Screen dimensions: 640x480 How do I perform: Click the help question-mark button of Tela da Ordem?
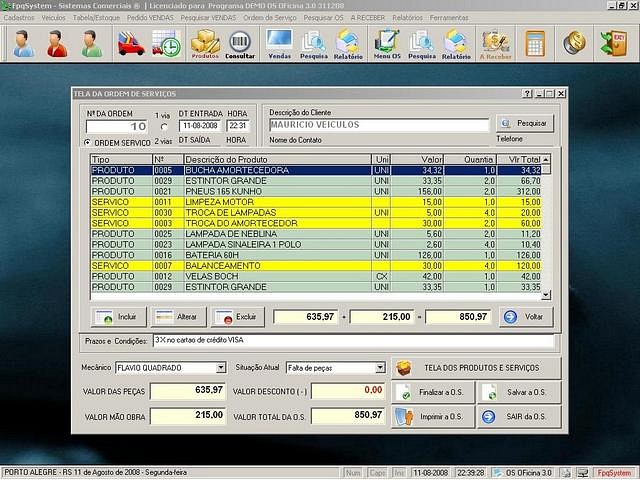click(527, 94)
